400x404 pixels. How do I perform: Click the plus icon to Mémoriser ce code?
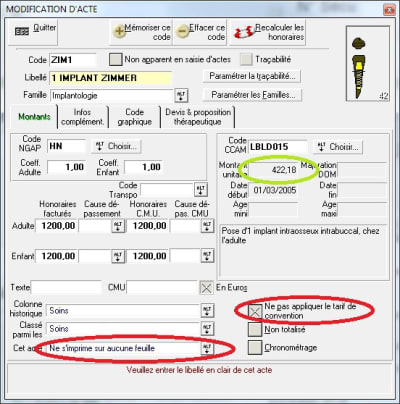[119, 32]
